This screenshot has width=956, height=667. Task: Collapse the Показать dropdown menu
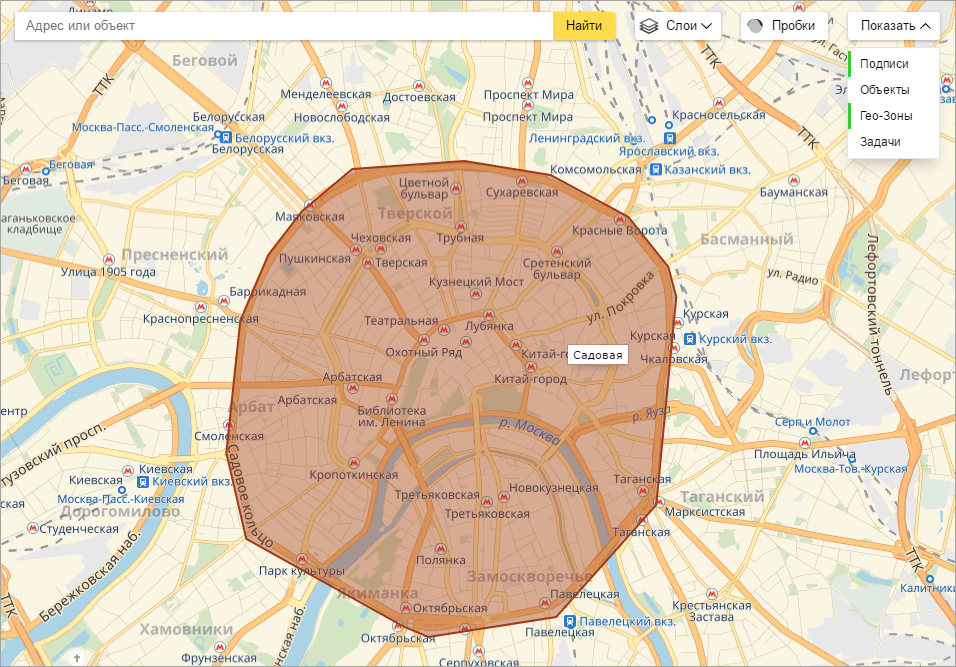click(x=893, y=26)
